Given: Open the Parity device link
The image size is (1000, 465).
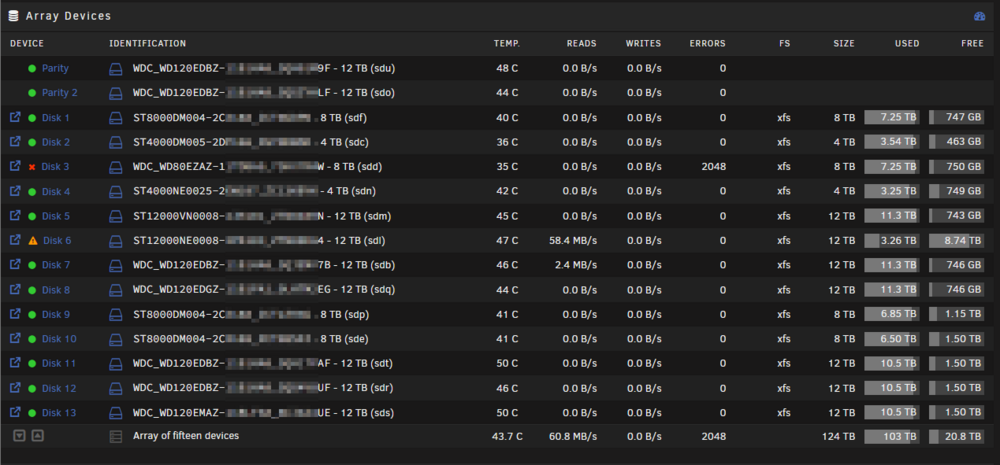Looking at the screenshot, I should click(x=55, y=68).
